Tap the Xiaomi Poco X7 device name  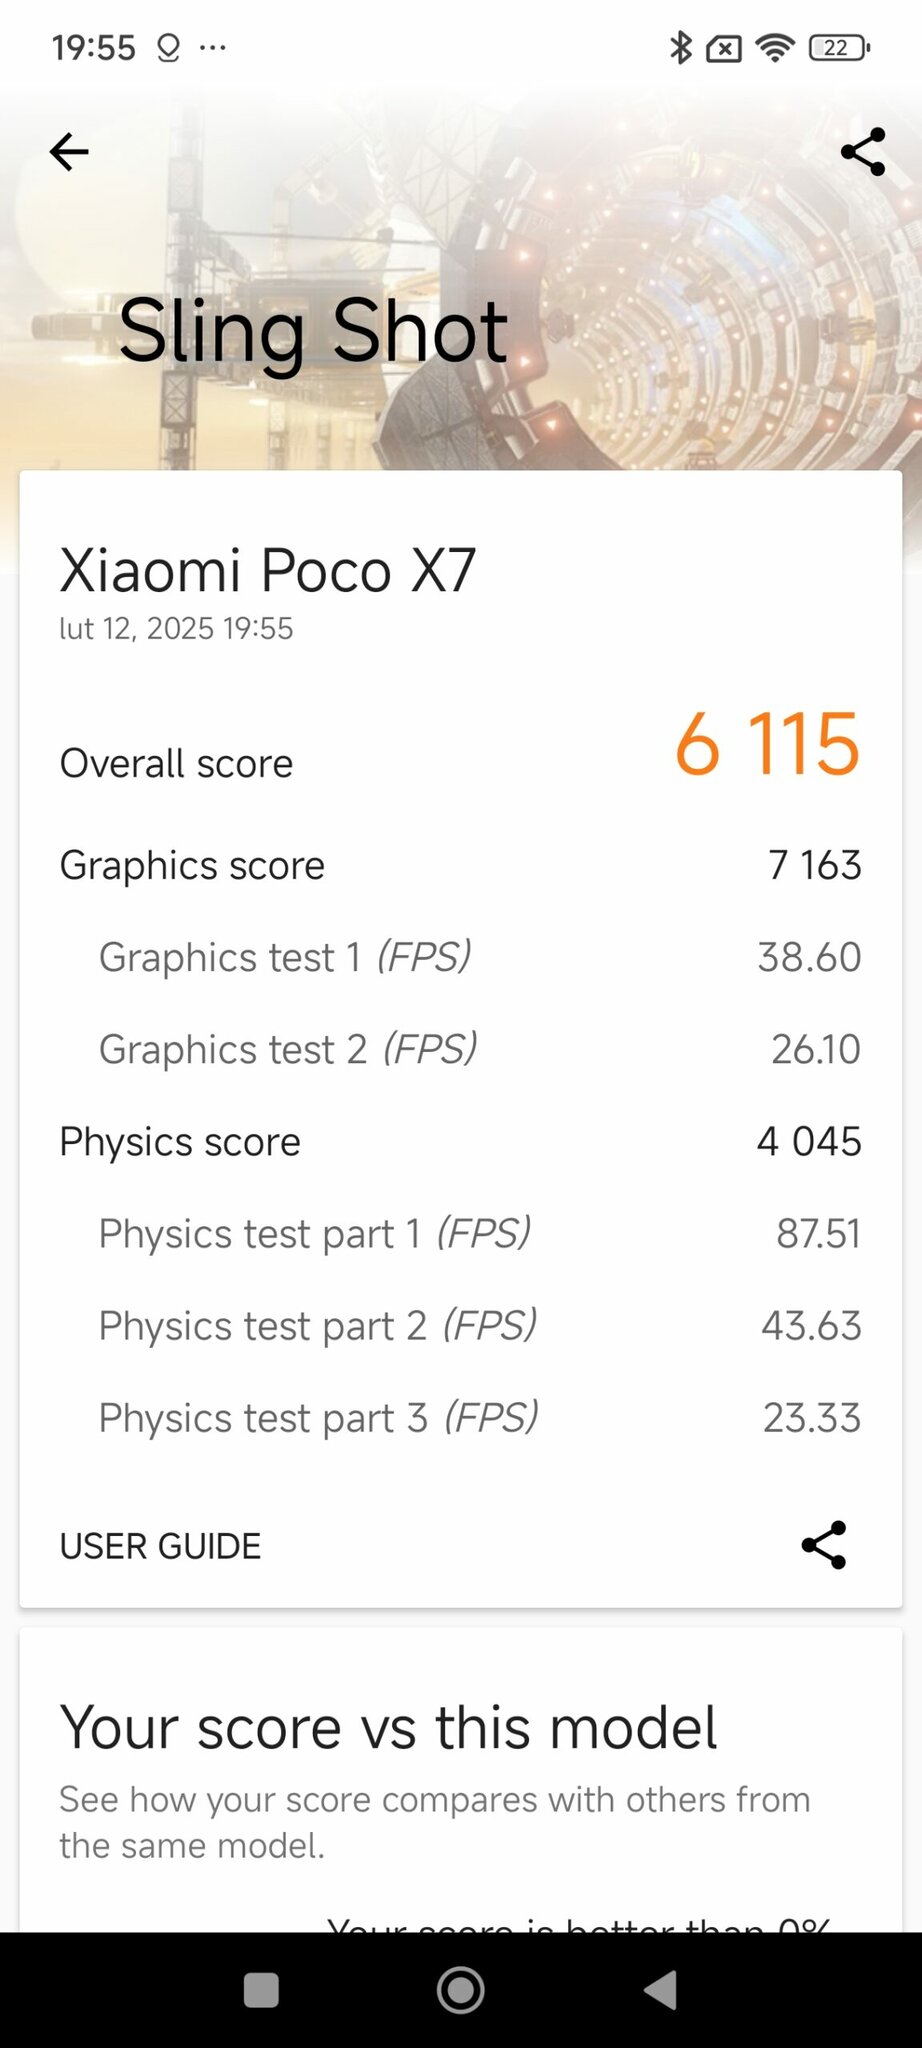tap(267, 571)
